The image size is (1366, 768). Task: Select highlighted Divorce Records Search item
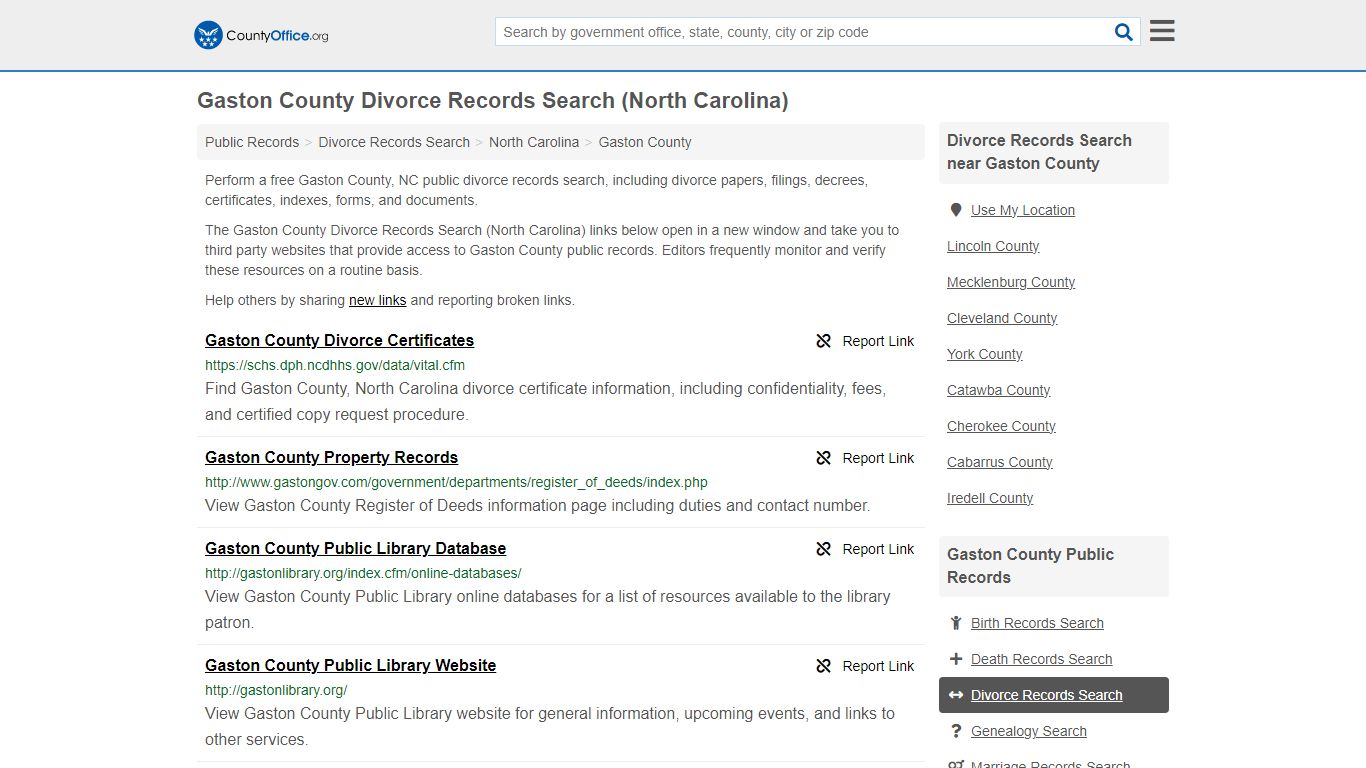(1054, 695)
